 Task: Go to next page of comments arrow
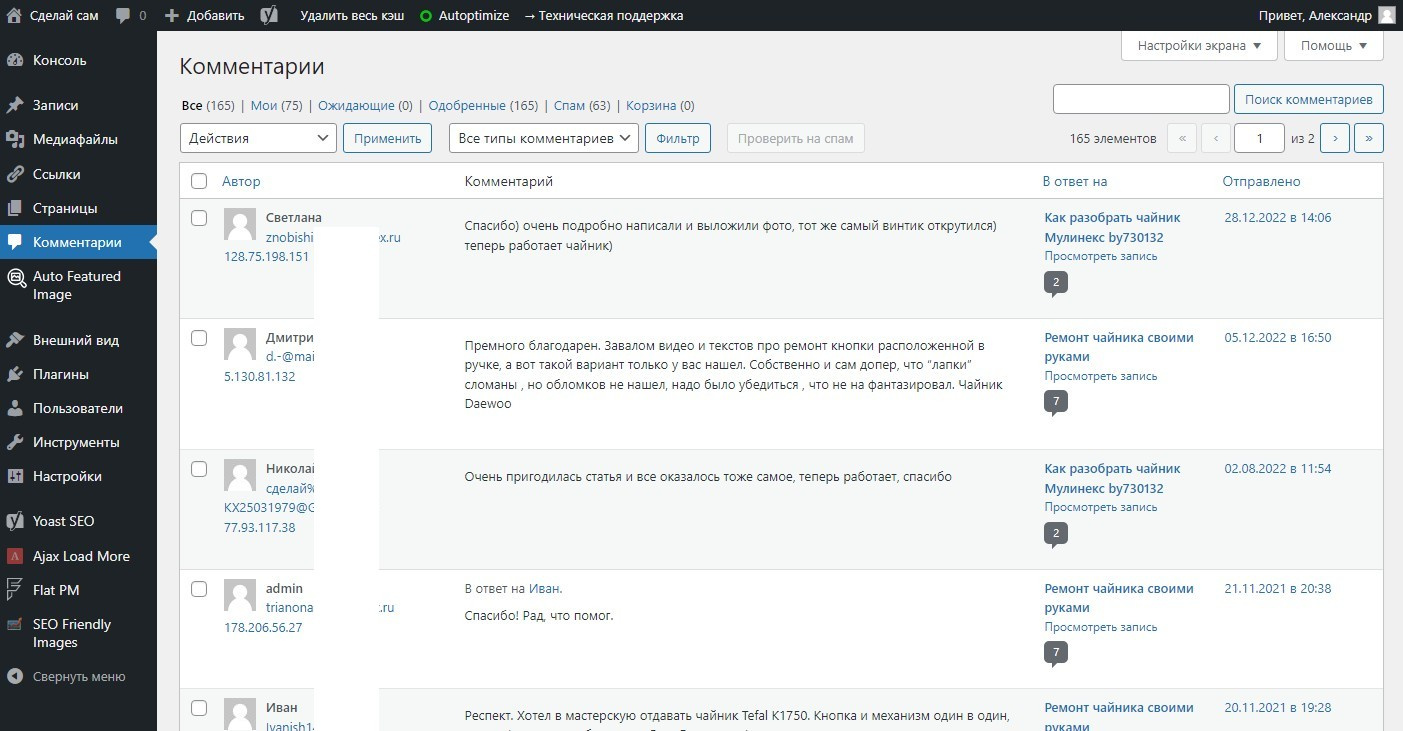coord(1335,138)
